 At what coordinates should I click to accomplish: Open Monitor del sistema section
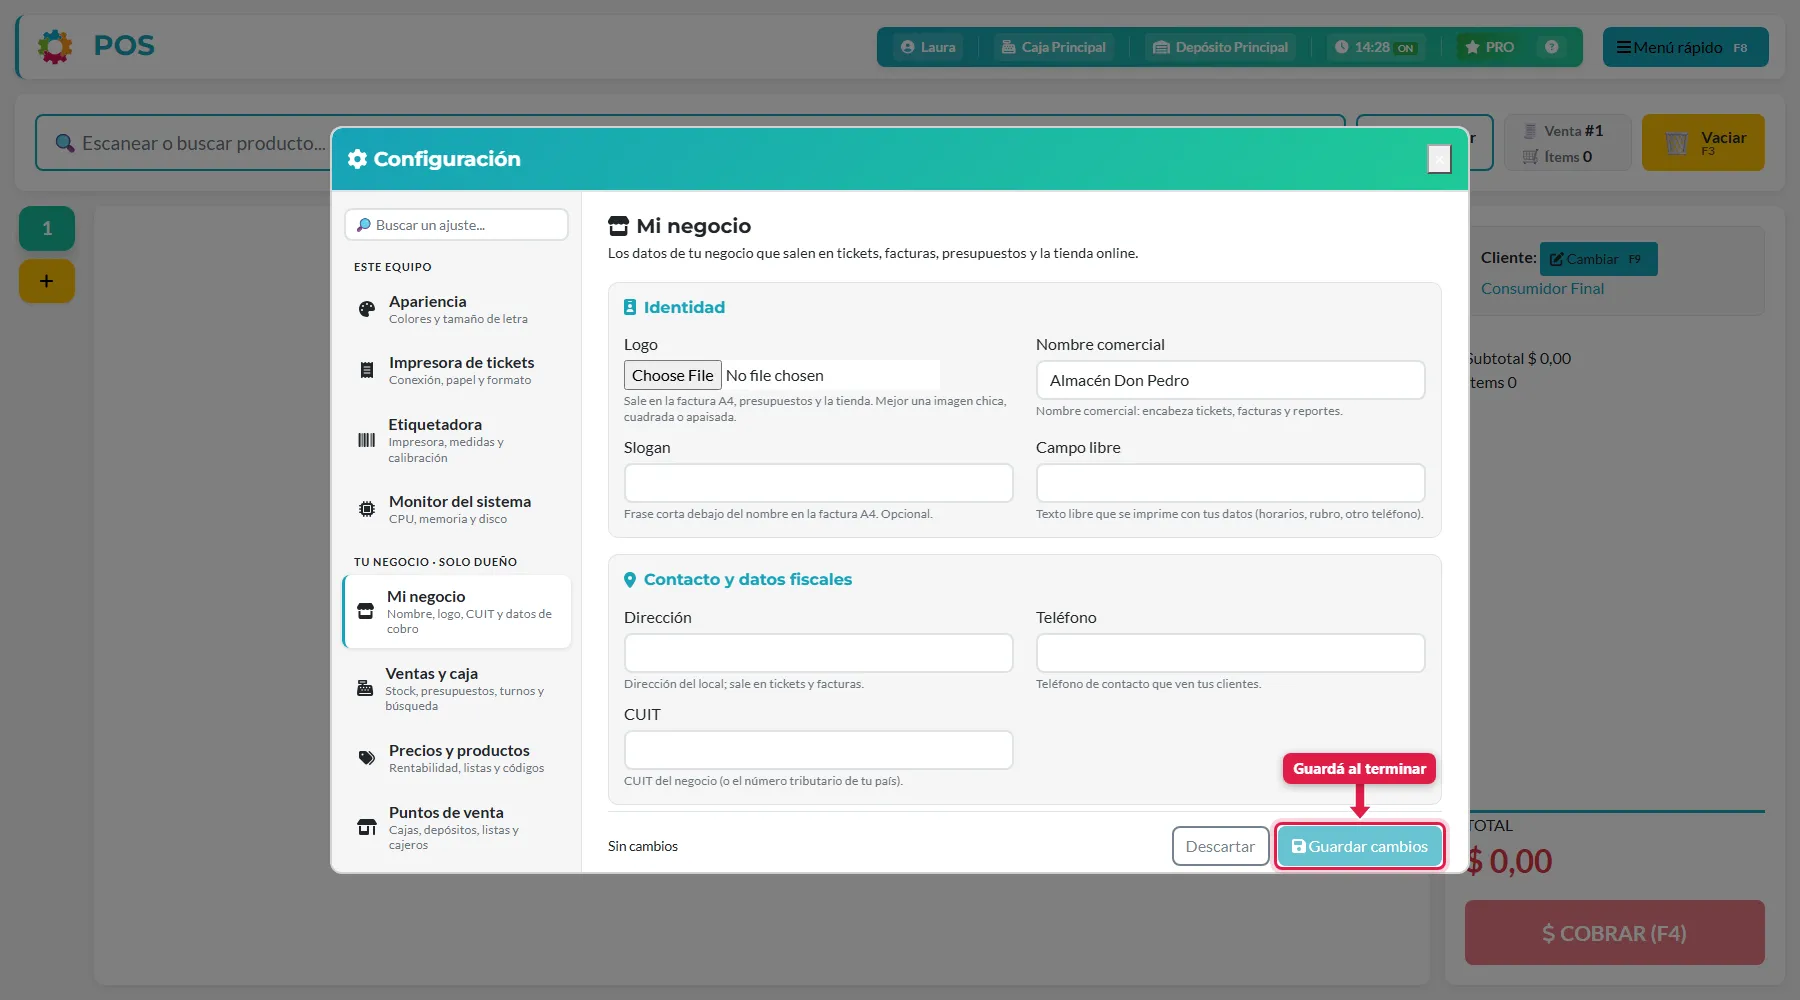(x=457, y=509)
